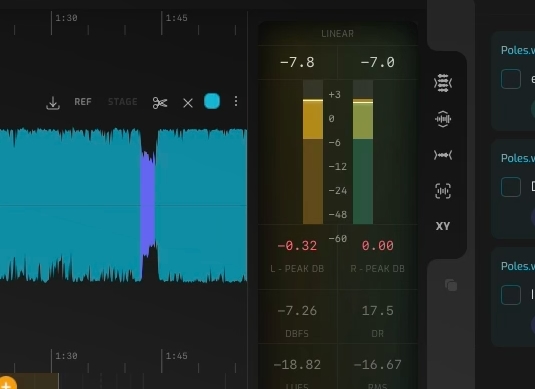Click the -18.82 LUFS value
This screenshot has width=535, height=389.
tap(297, 365)
